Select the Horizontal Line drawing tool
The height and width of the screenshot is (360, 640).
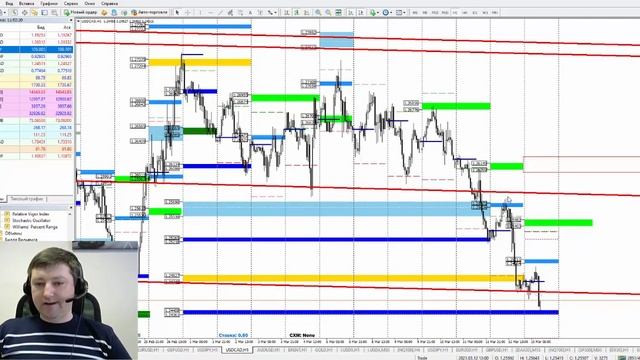click(x=211, y=13)
